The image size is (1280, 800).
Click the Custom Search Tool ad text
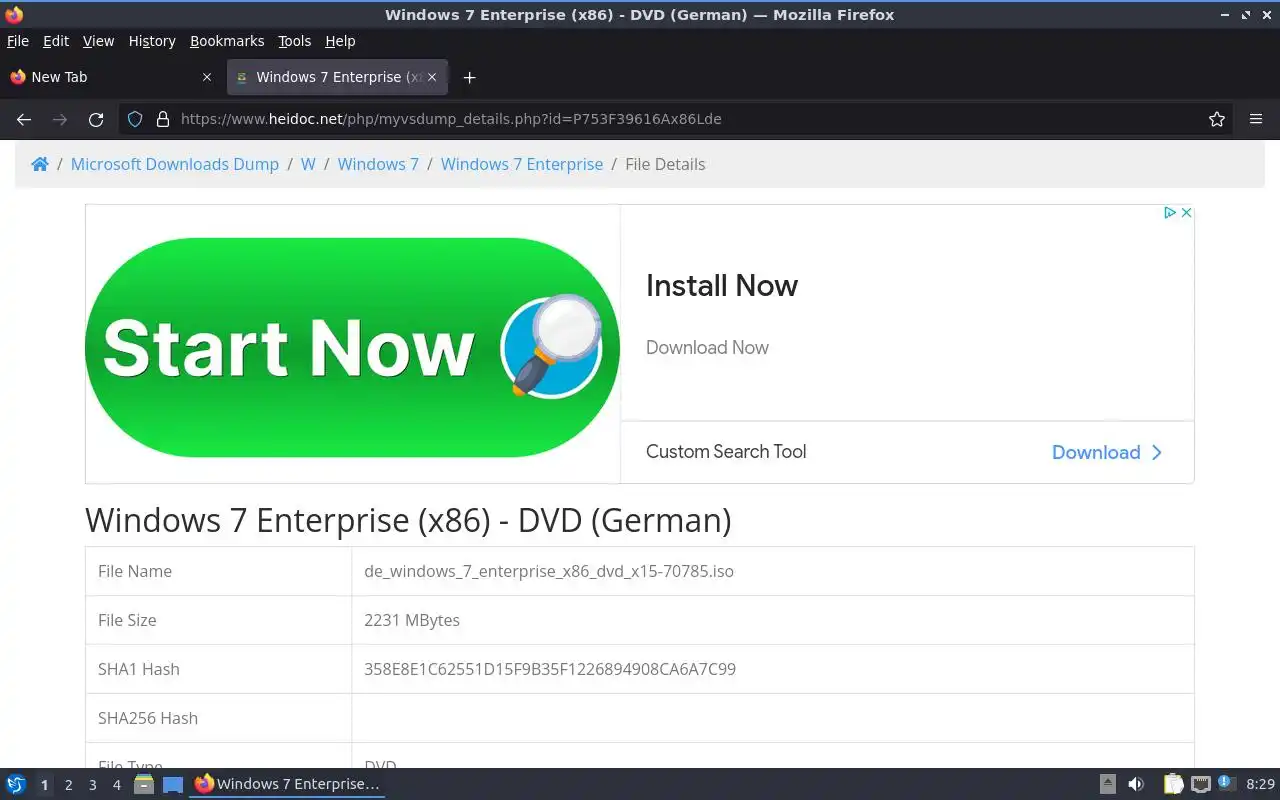click(726, 452)
